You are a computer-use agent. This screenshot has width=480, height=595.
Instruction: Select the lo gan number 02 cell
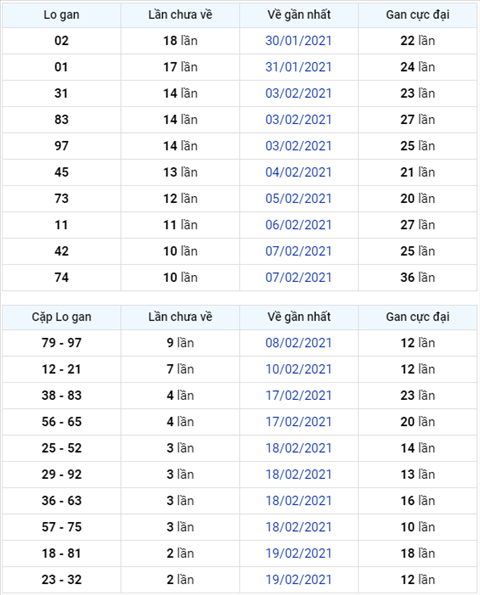click(x=61, y=41)
